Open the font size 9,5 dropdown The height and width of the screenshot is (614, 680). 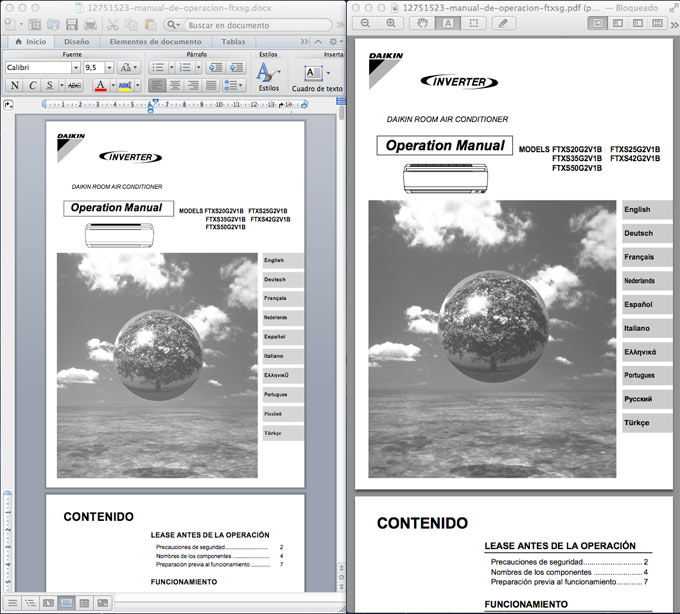pyautogui.click(x=109, y=68)
